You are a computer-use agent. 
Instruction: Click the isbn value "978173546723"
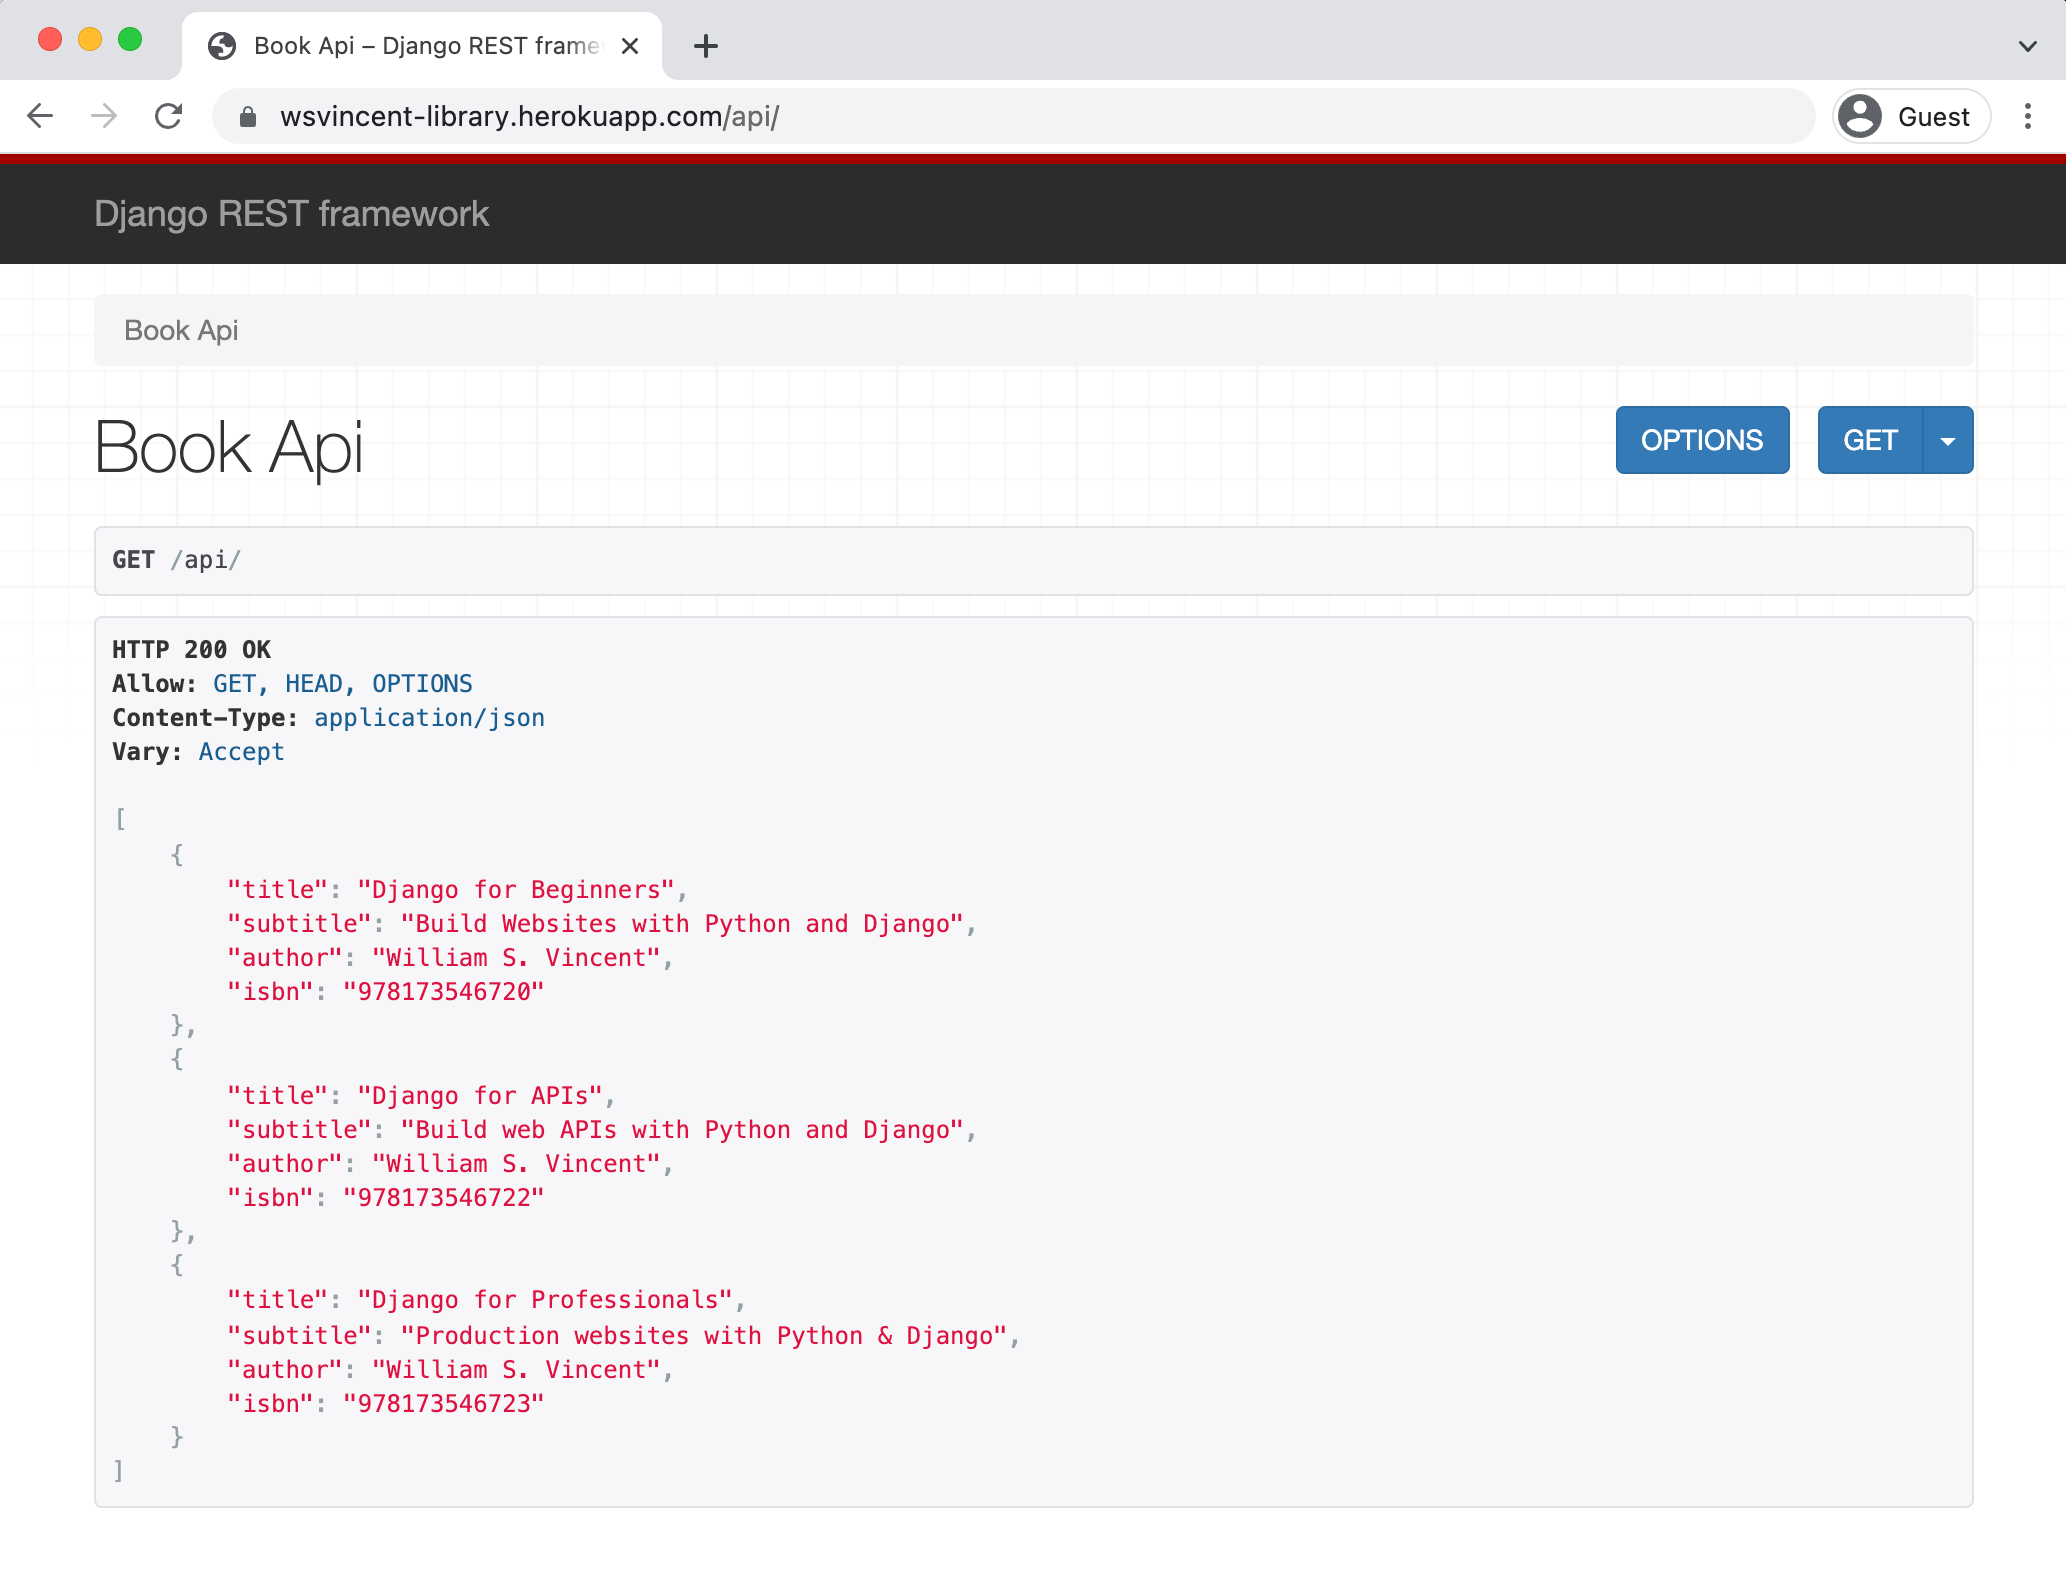click(443, 1404)
